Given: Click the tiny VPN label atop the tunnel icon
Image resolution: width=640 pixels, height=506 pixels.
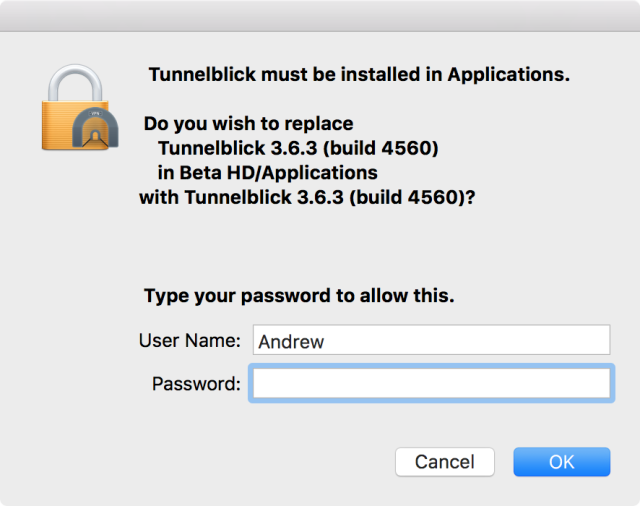Looking at the screenshot, I should (x=95, y=113).
